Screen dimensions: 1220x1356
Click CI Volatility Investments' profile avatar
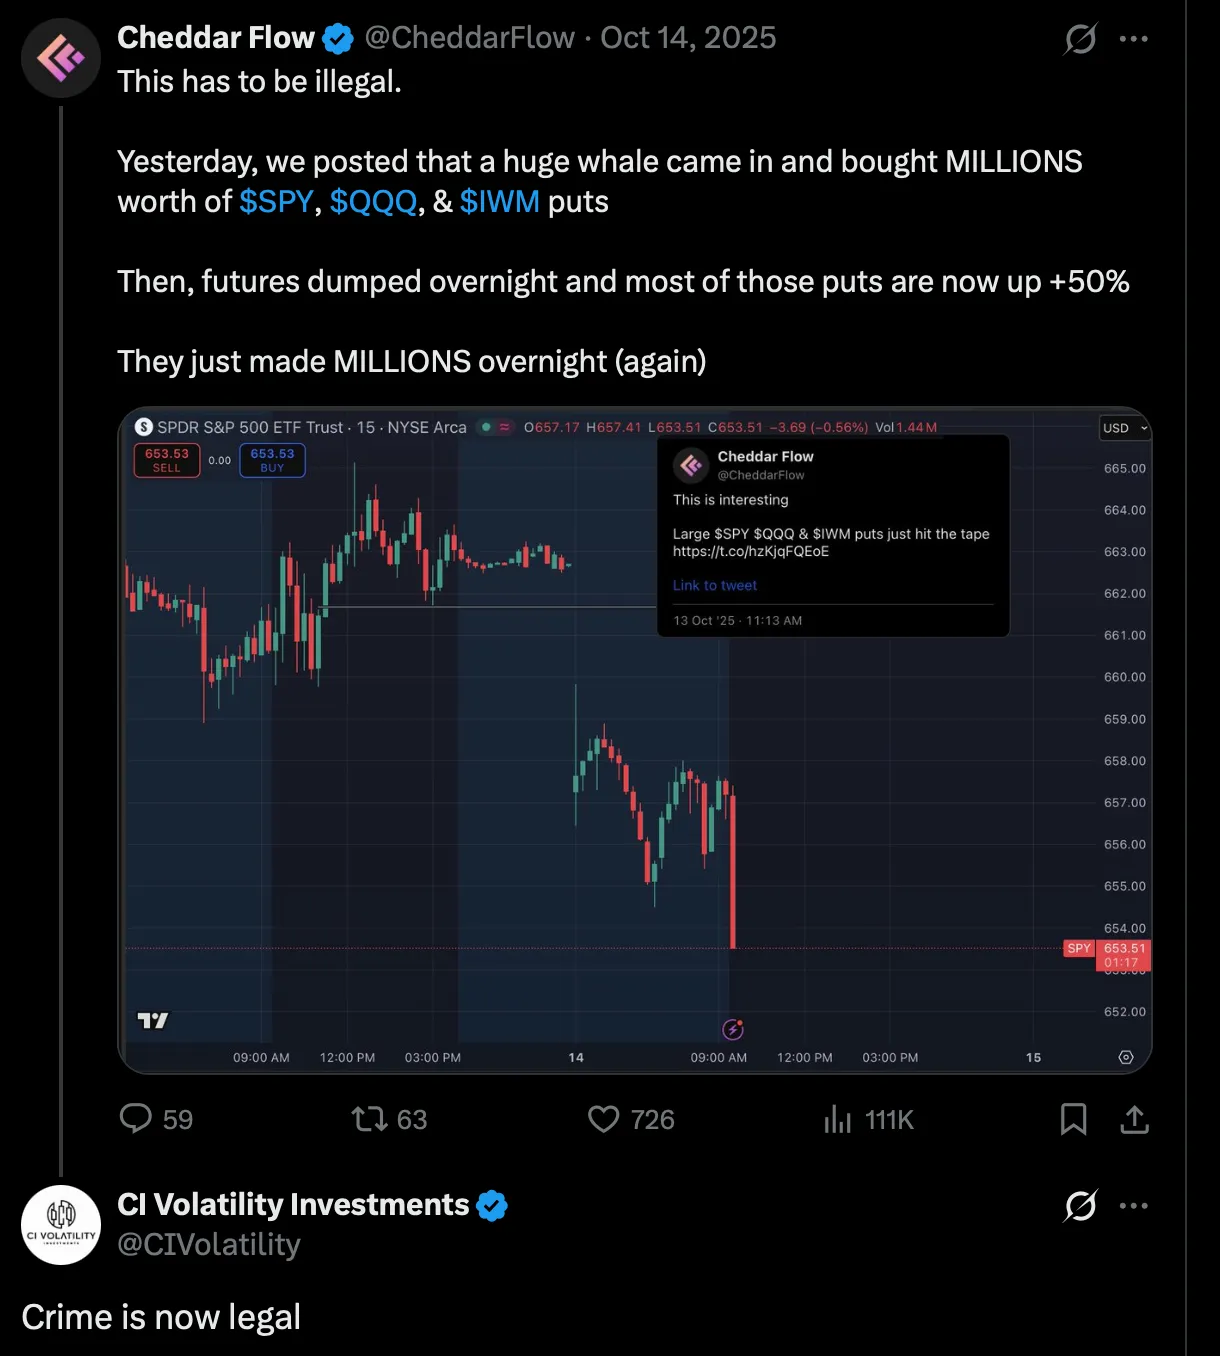[61, 1224]
